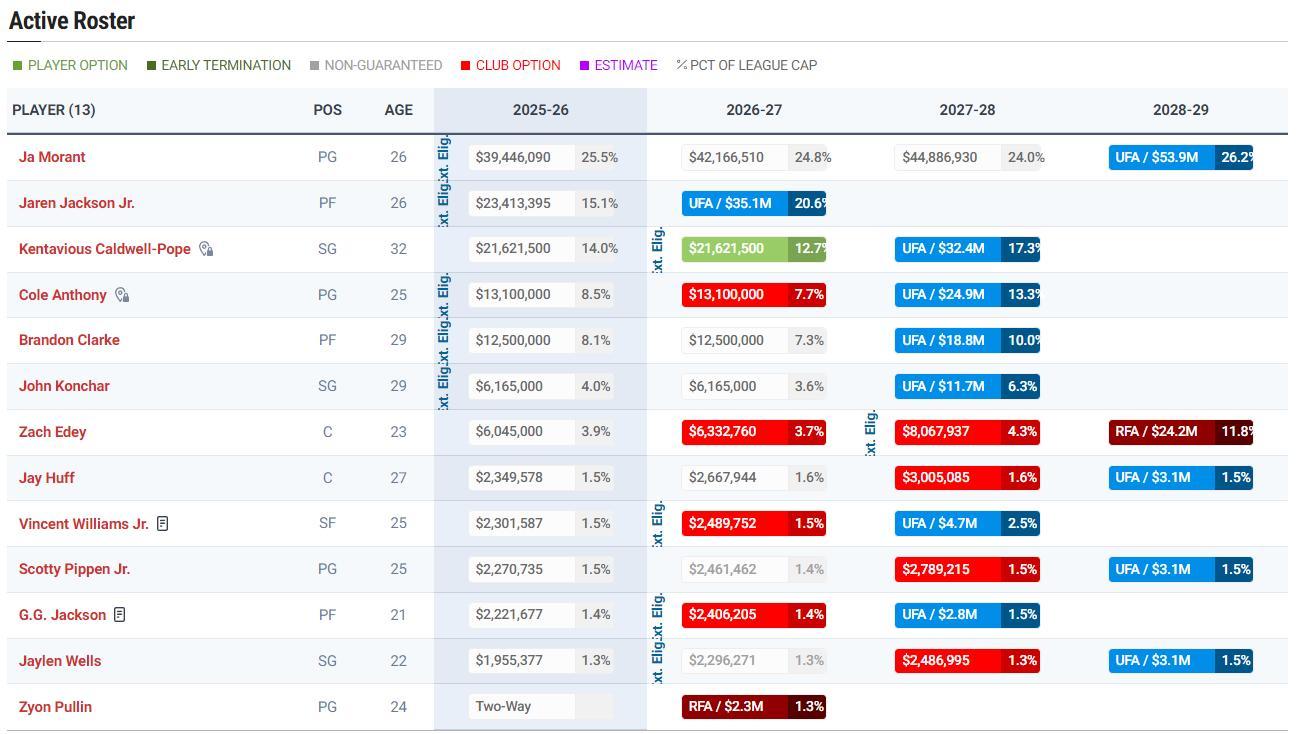1300x734 pixels.
Task: Click lock icon beside Kentavious Caldwell-Pope
Action: pyautogui.click(x=206, y=249)
